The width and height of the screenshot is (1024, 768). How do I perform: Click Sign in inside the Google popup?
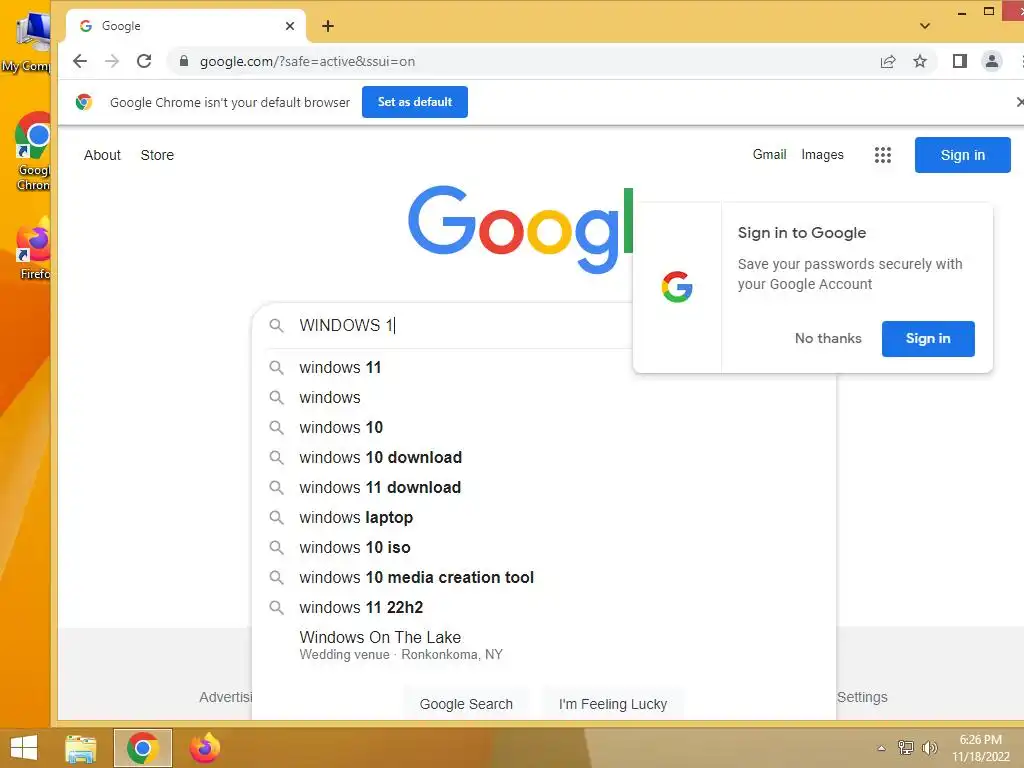coord(928,338)
